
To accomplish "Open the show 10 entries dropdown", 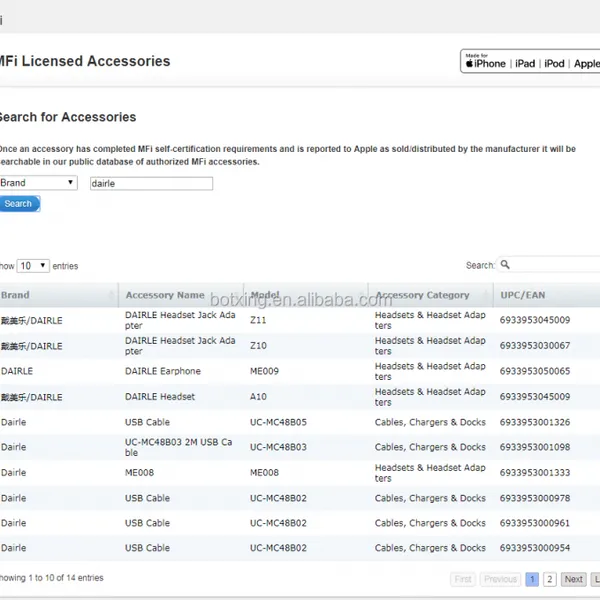I will 33,266.
